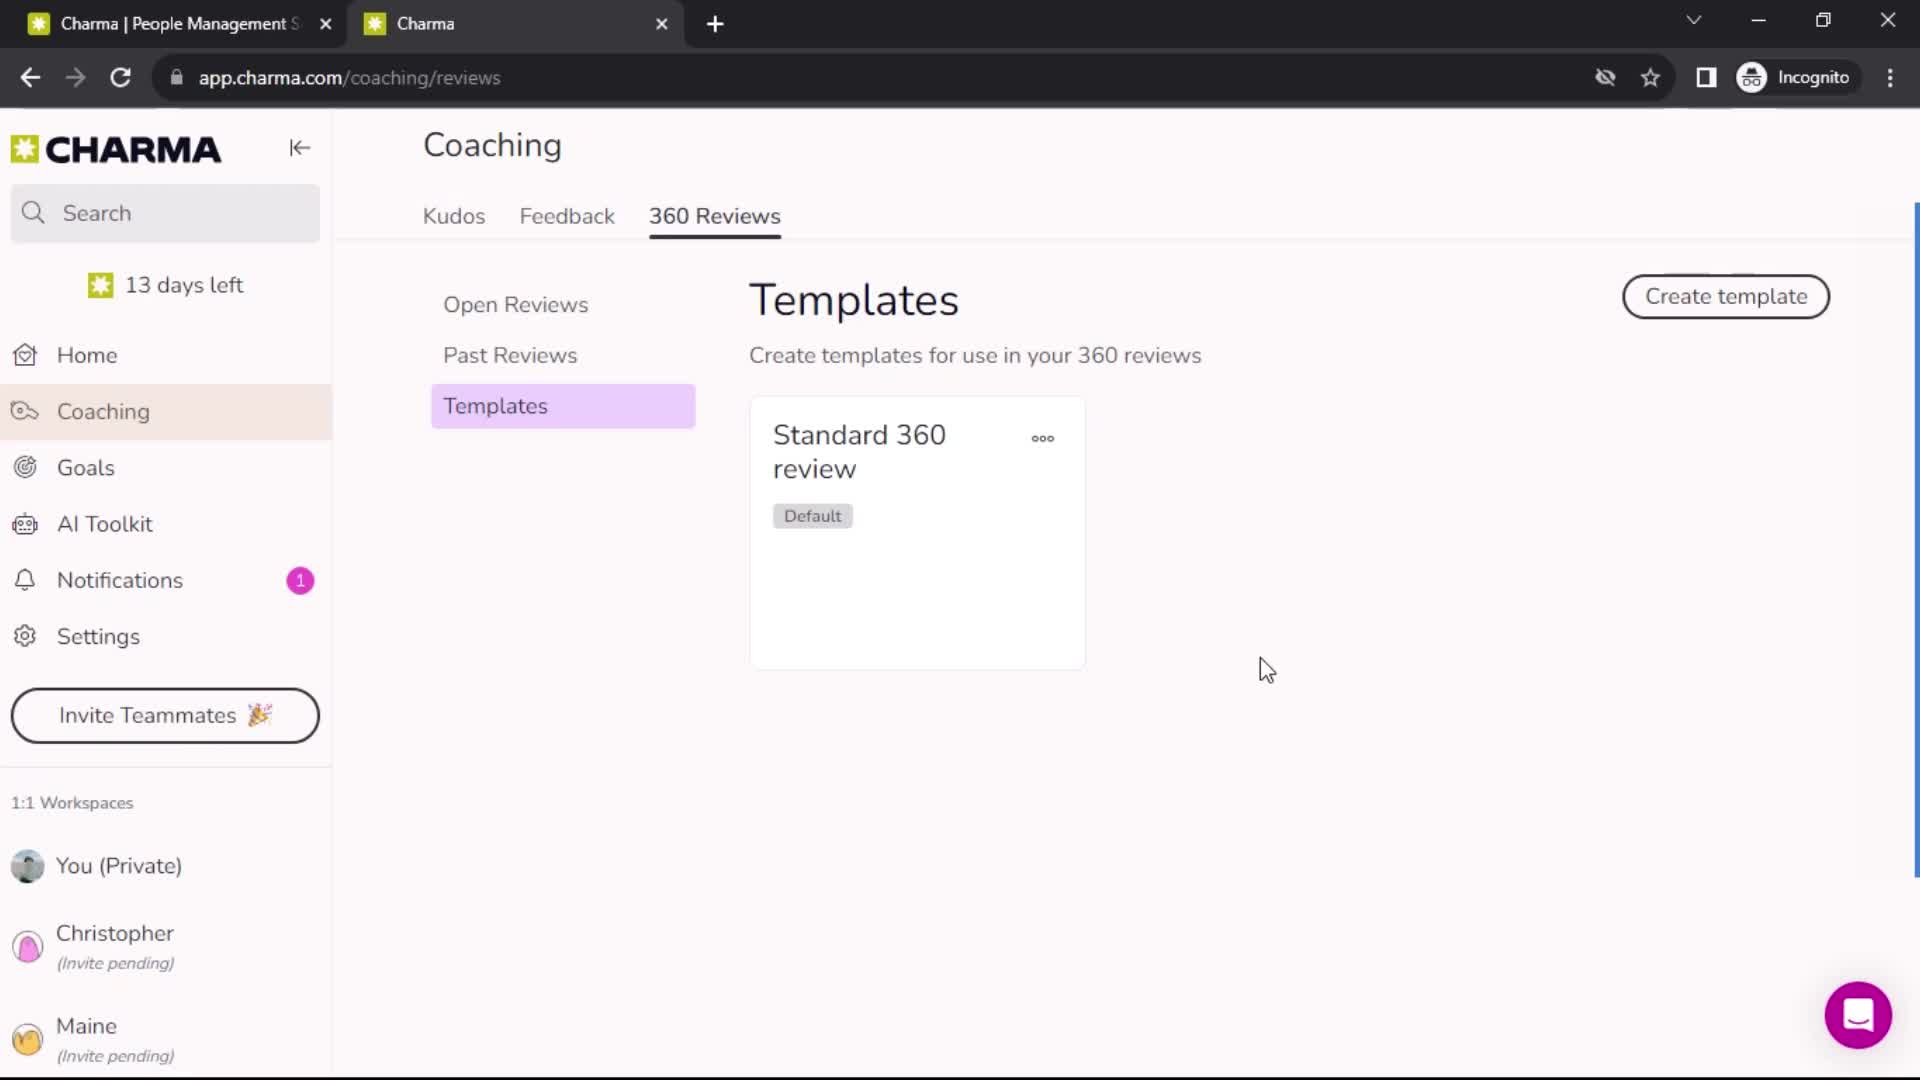The height and width of the screenshot is (1080, 1920).
Task: Click Create template button
Action: click(x=1726, y=295)
